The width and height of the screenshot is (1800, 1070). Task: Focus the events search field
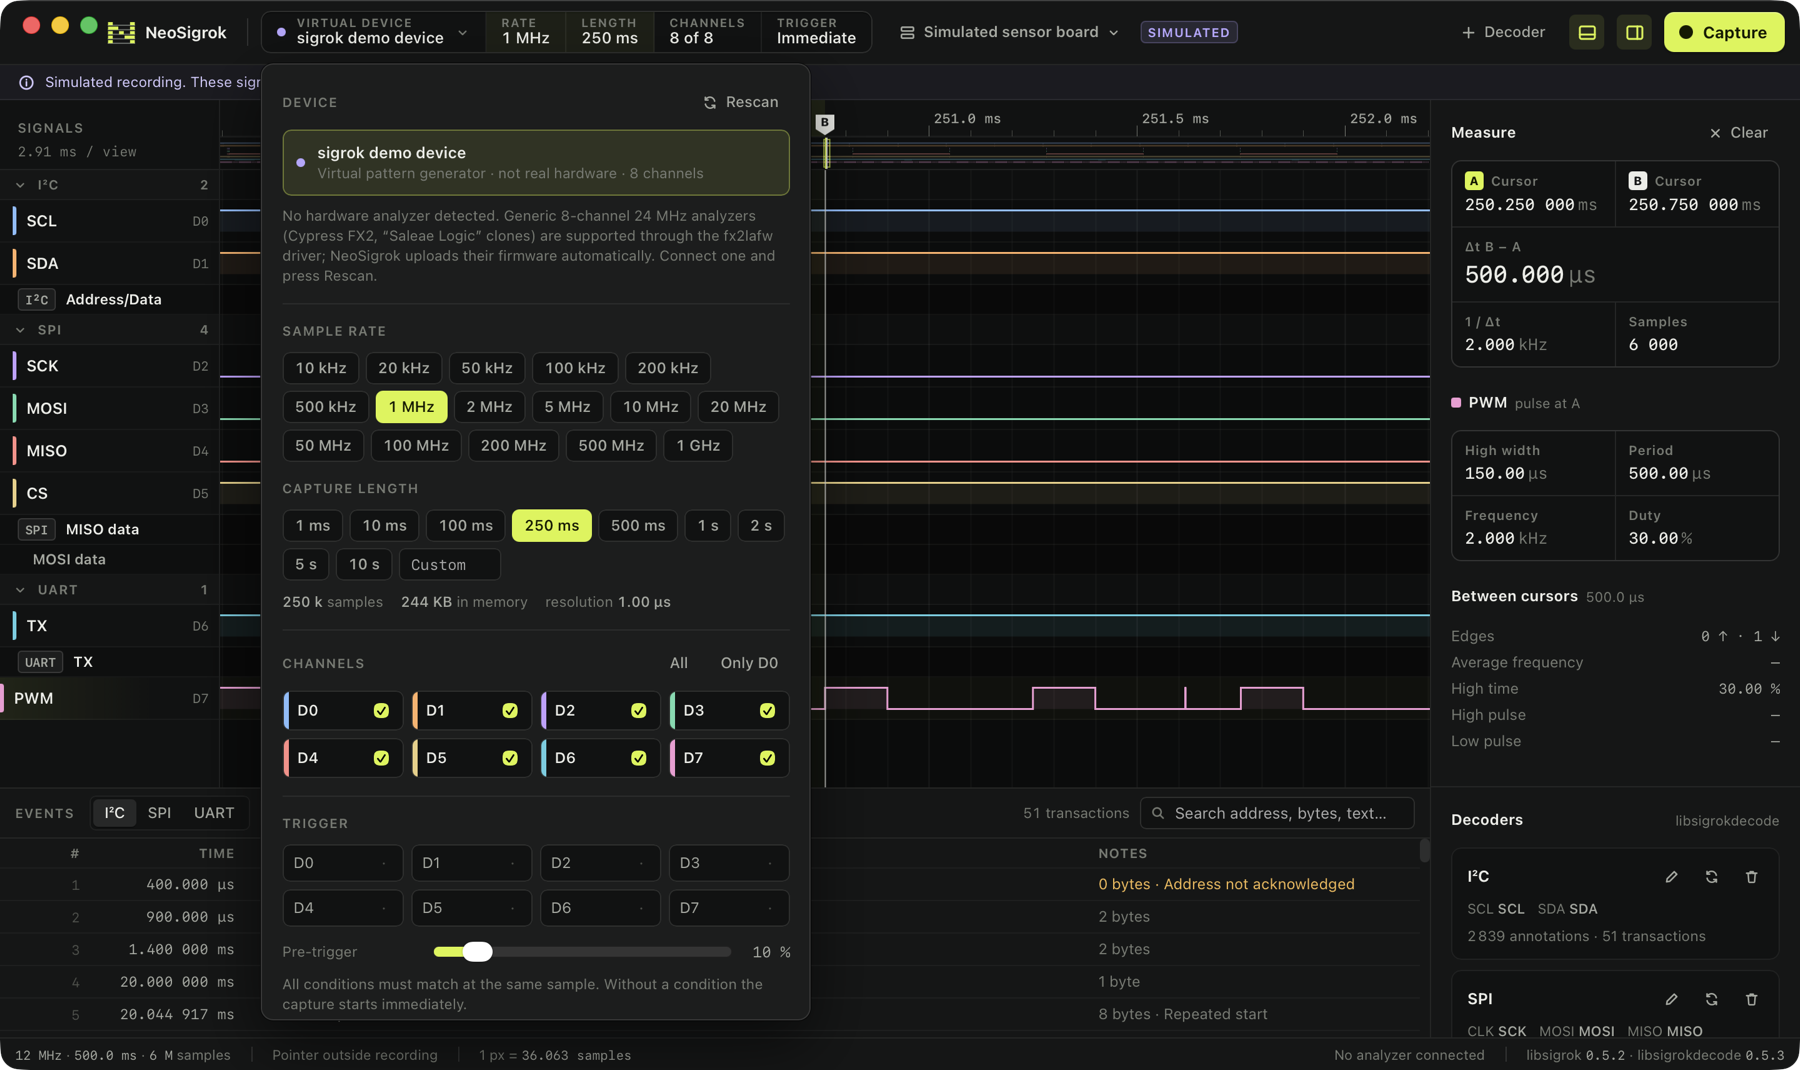tap(1277, 813)
